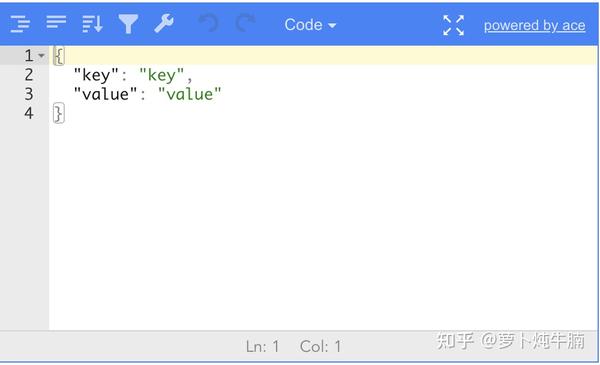Screen dimensions: 600x365
Task: Click the format JSON icon
Action: (x=20, y=24)
